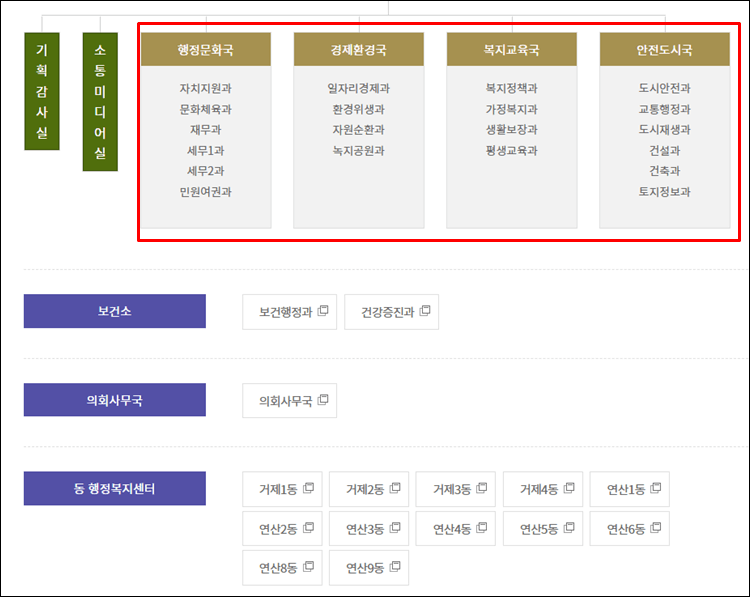
Task: Open 연산8동 center link
Action: coord(282,568)
